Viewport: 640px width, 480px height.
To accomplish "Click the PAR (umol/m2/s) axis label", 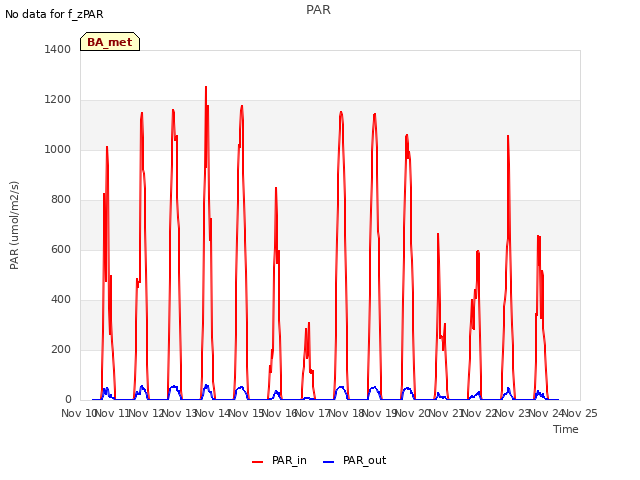I will click(14, 225).
